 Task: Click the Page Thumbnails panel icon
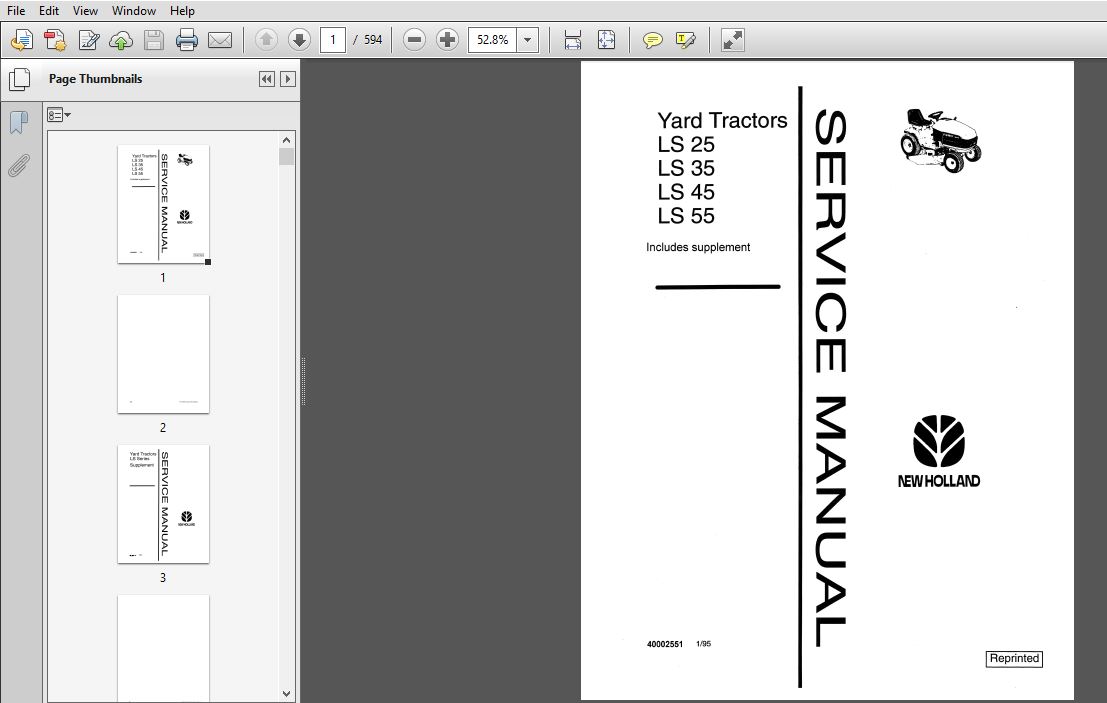(19, 79)
